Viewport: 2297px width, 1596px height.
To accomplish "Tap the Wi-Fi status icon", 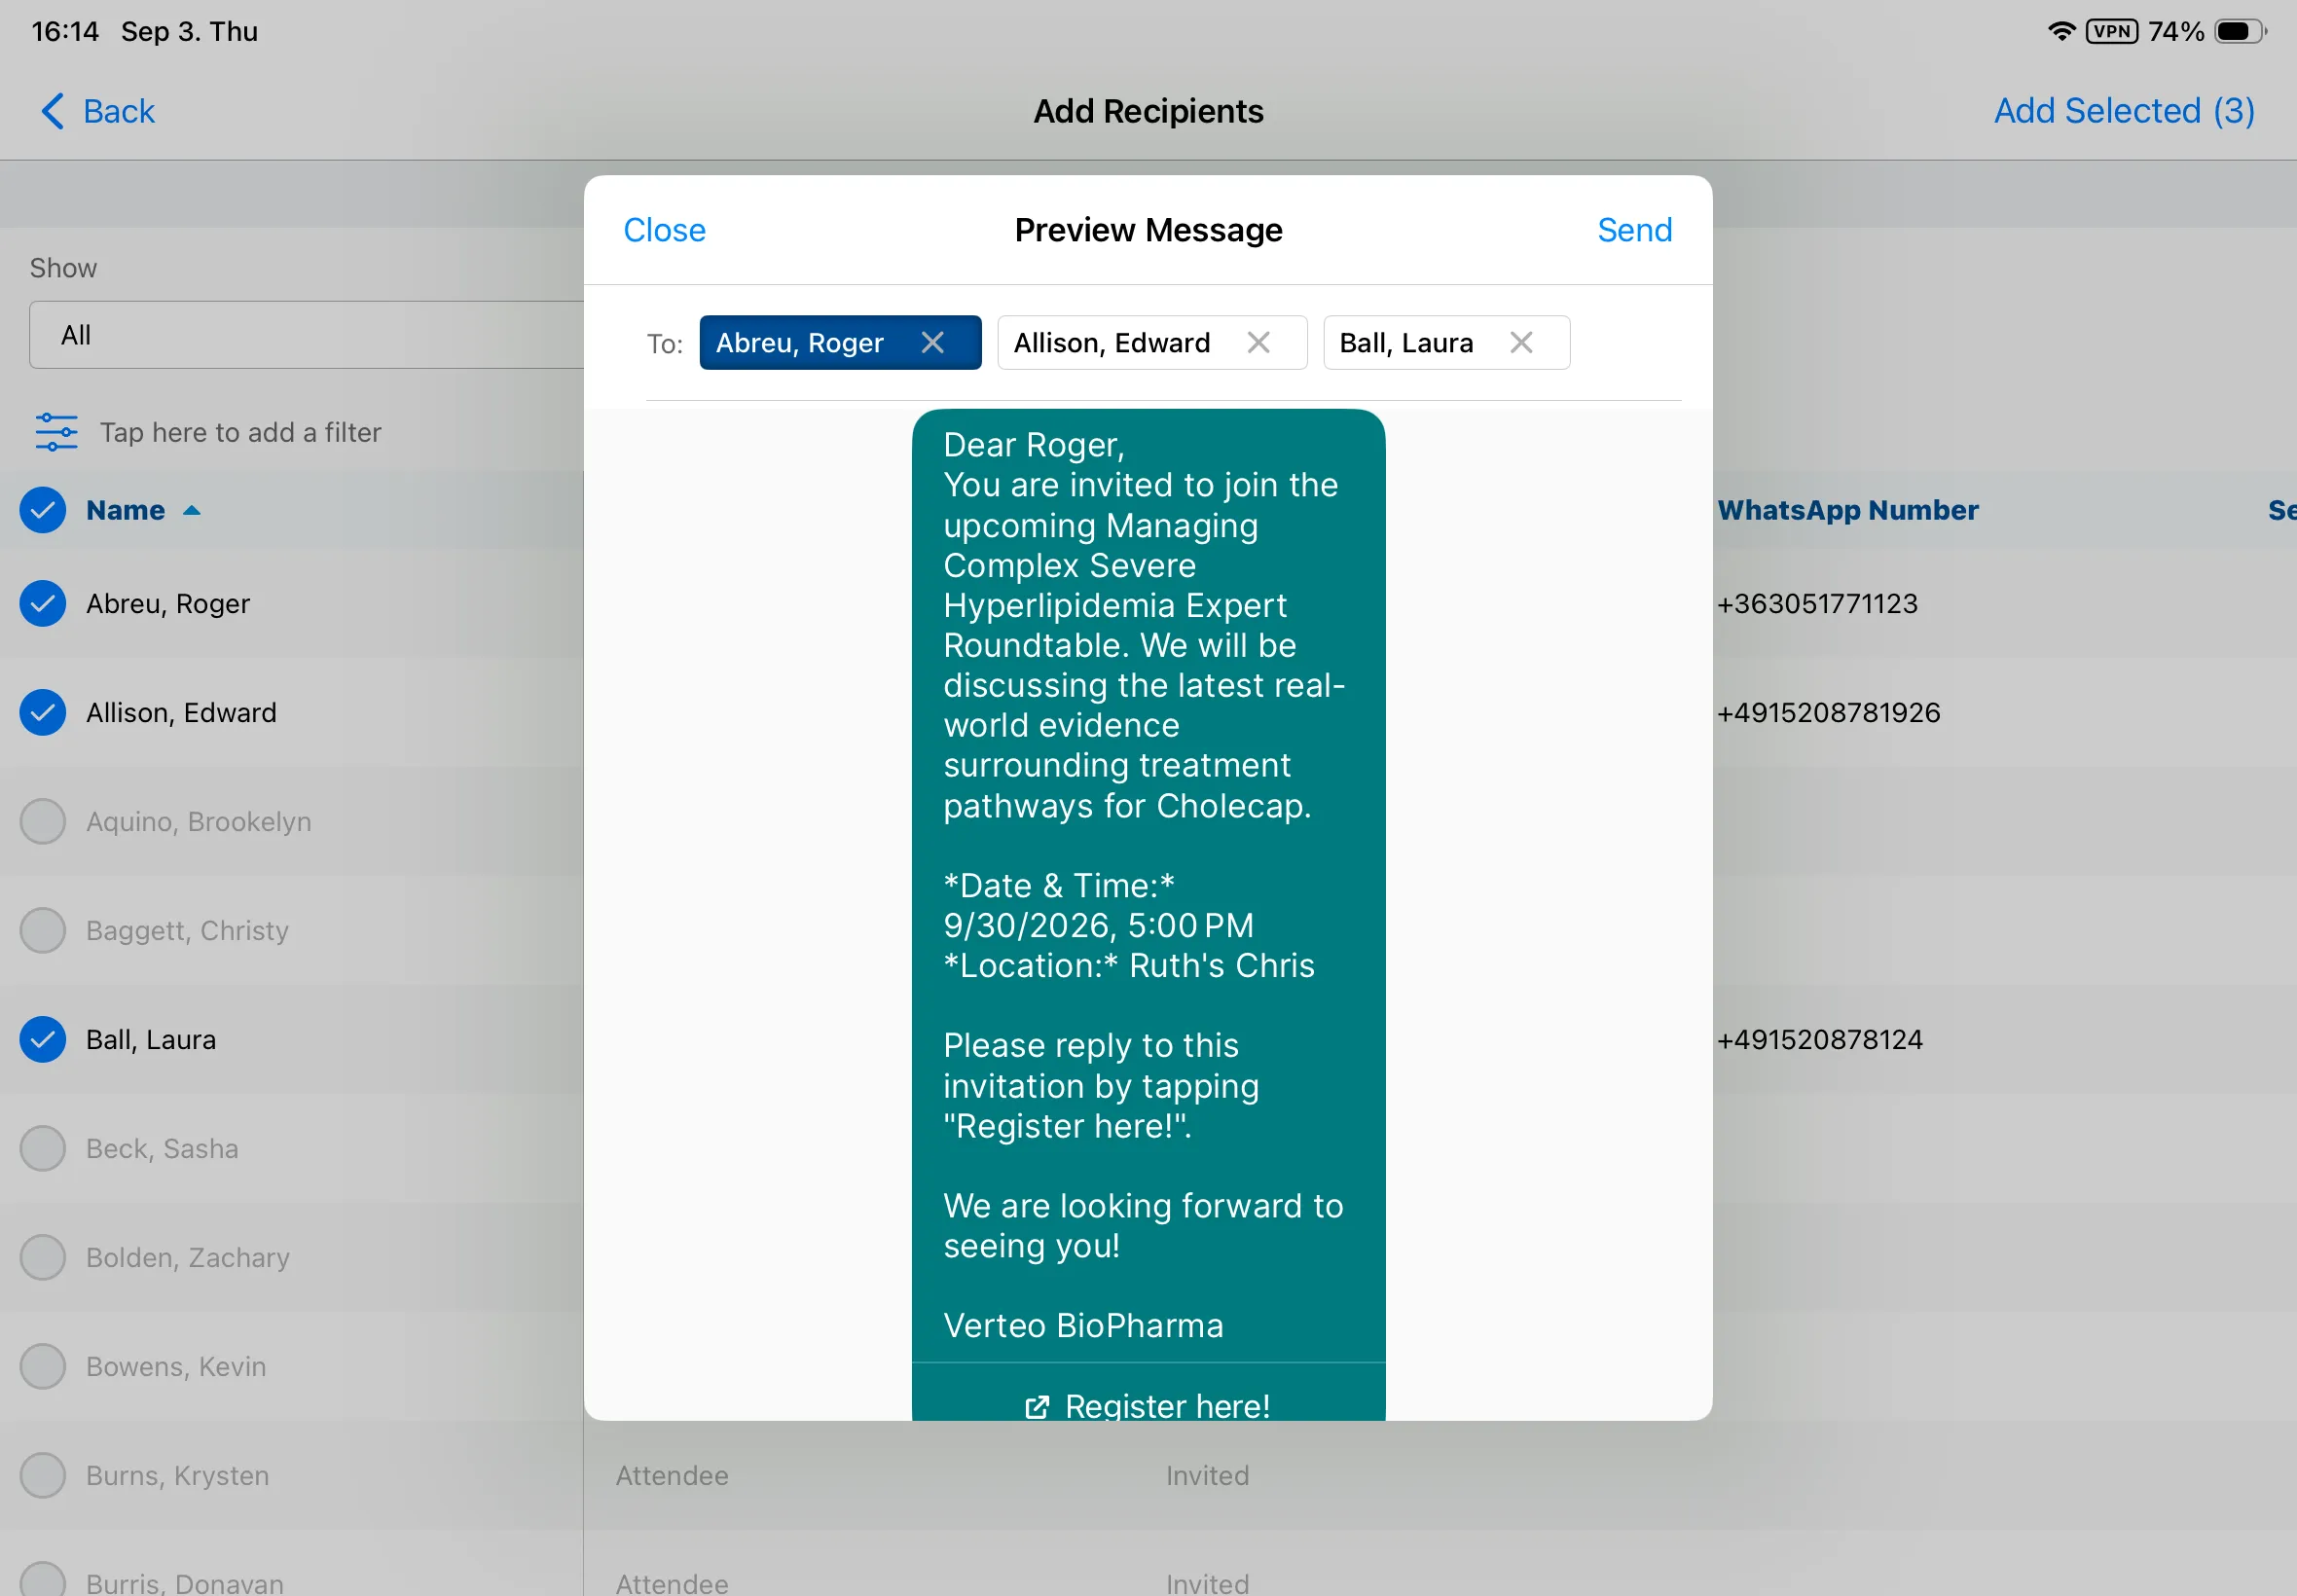I will [2061, 31].
